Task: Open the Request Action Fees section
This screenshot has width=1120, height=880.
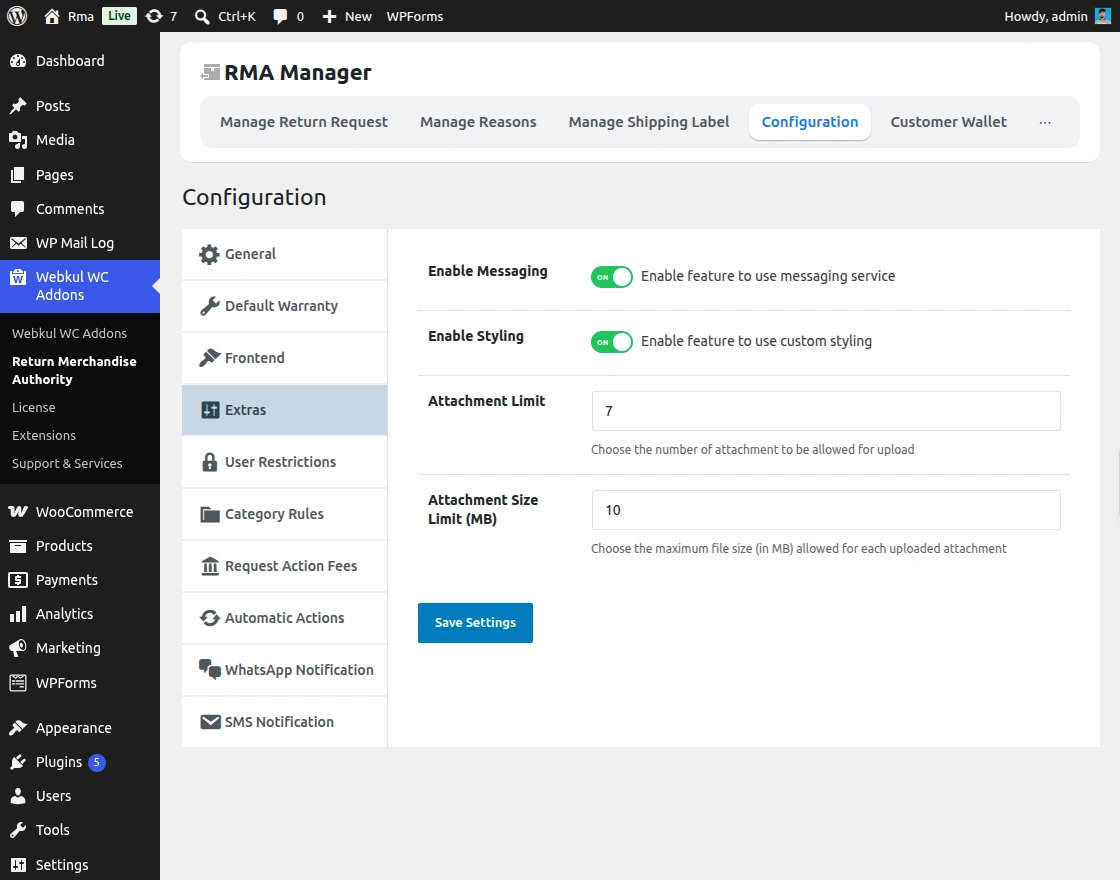Action: click(x=284, y=566)
